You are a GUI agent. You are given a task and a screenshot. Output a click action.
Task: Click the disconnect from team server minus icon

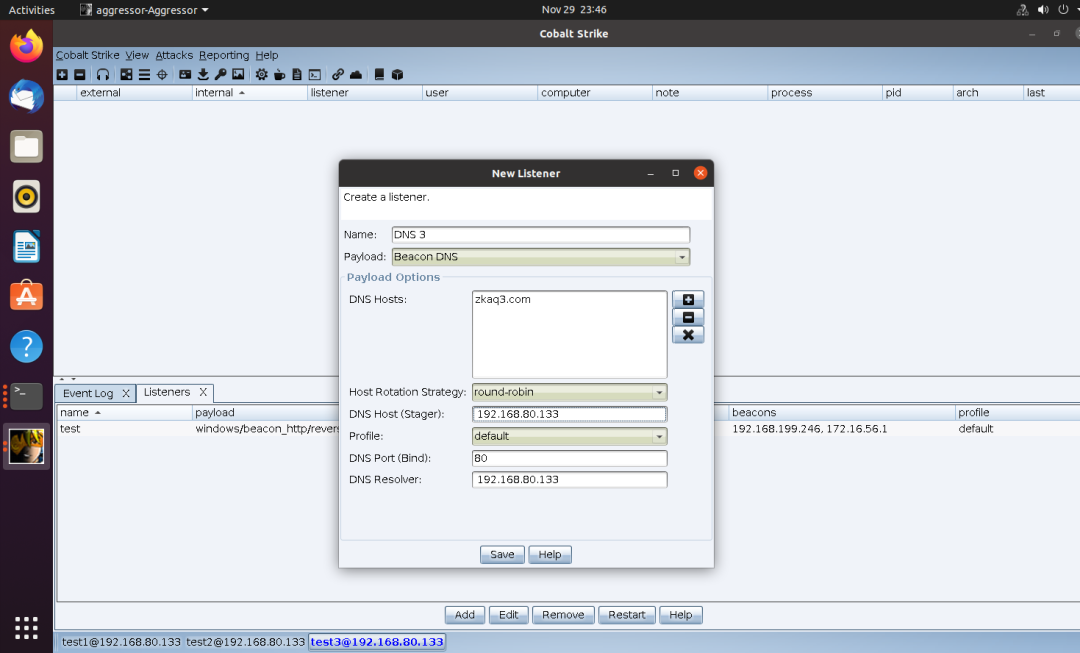coord(80,74)
